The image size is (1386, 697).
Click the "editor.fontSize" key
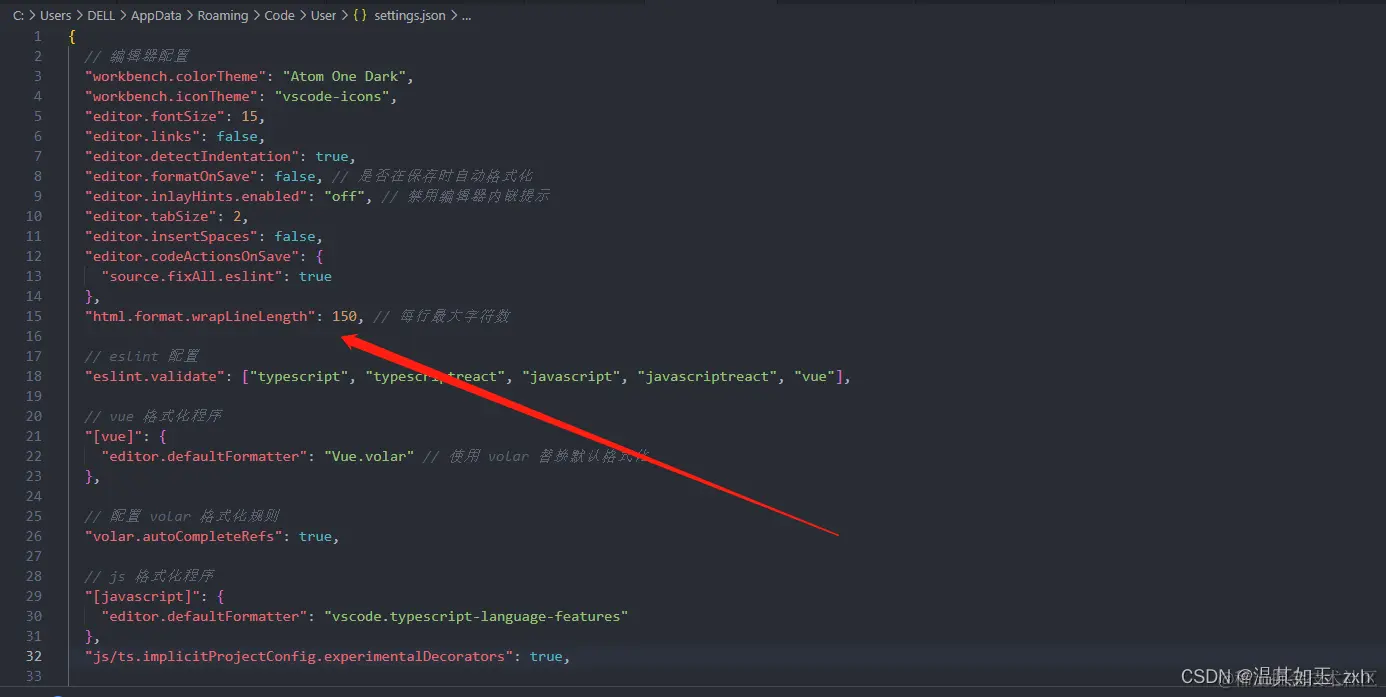155,116
